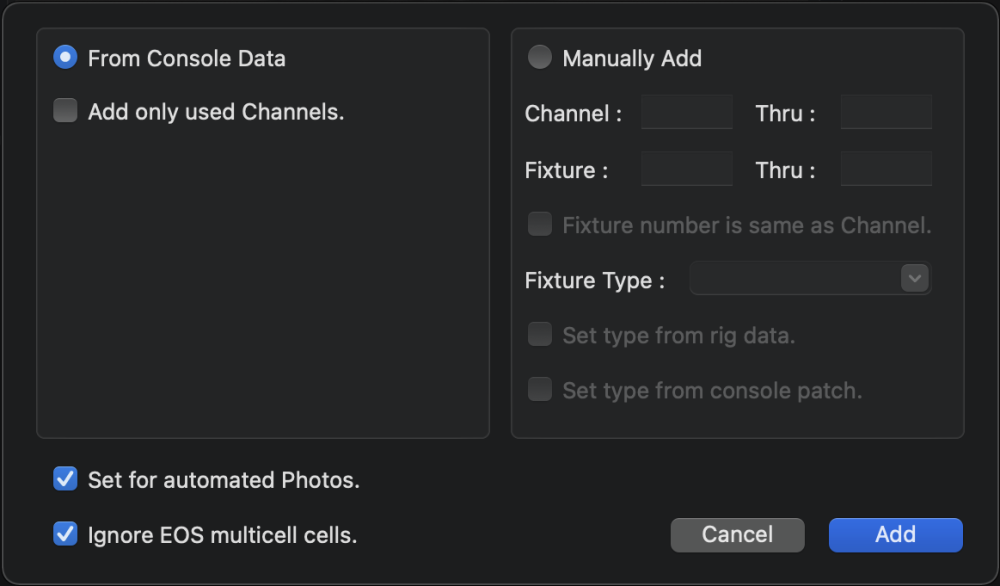
Task: Uncheck Set for automated Photos
Action: 64,478
